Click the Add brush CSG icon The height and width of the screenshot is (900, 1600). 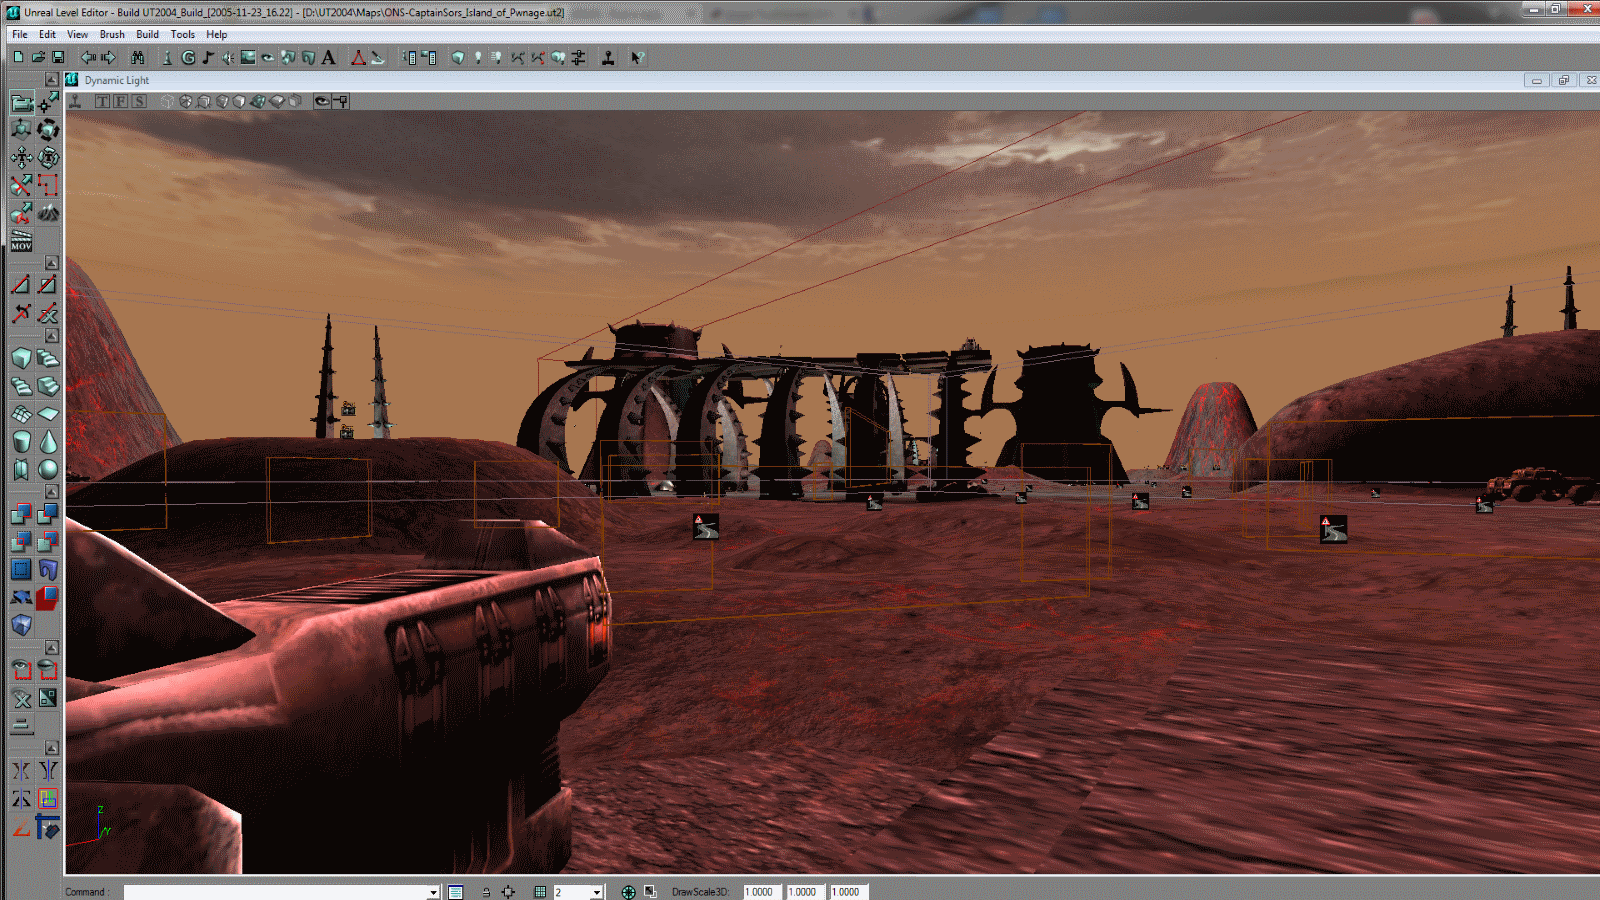(x=21, y=514)
